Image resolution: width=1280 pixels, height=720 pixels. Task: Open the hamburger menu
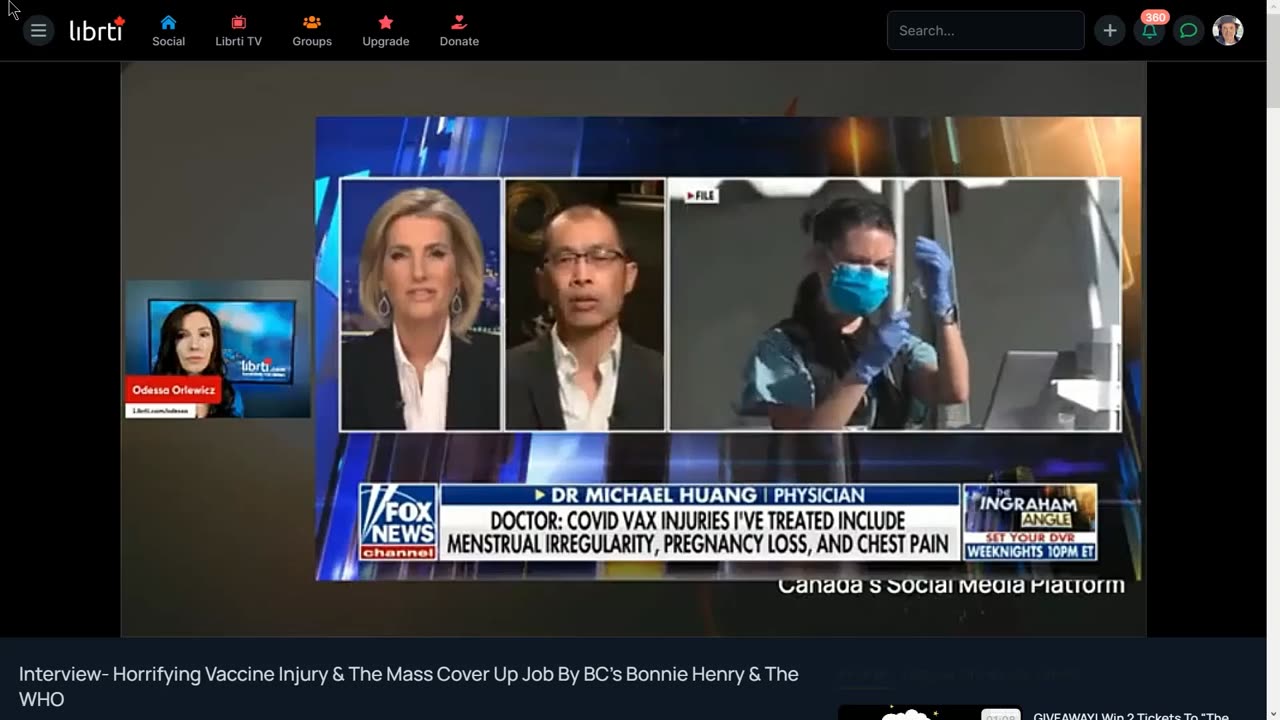click(38, 30)
